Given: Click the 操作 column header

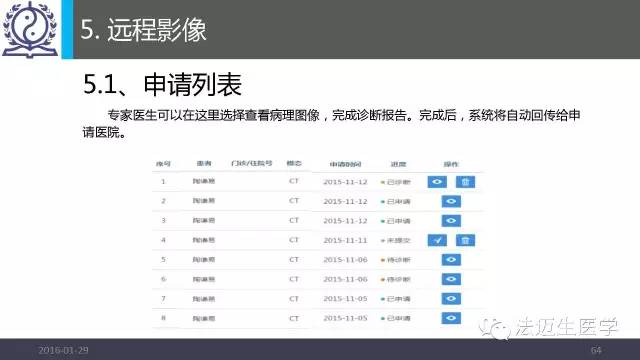Looking at the screenshot, I should pyautogui.click(x=451, y=164).
